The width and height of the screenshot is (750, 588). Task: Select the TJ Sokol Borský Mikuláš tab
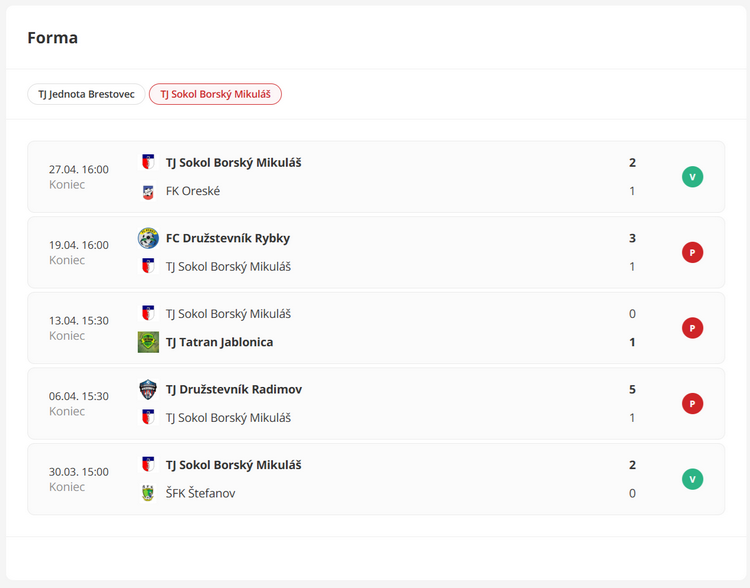[x=215, y=94]
